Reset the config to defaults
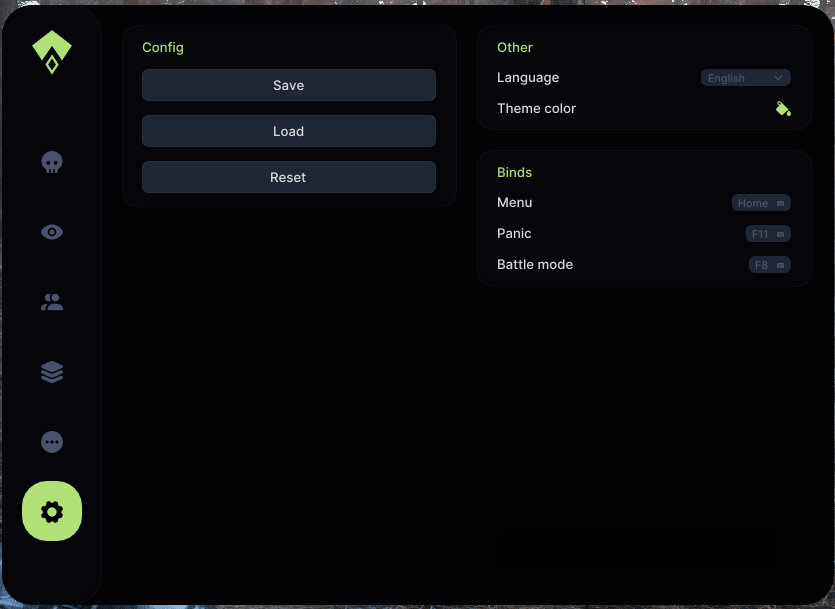 coord(288,177)
